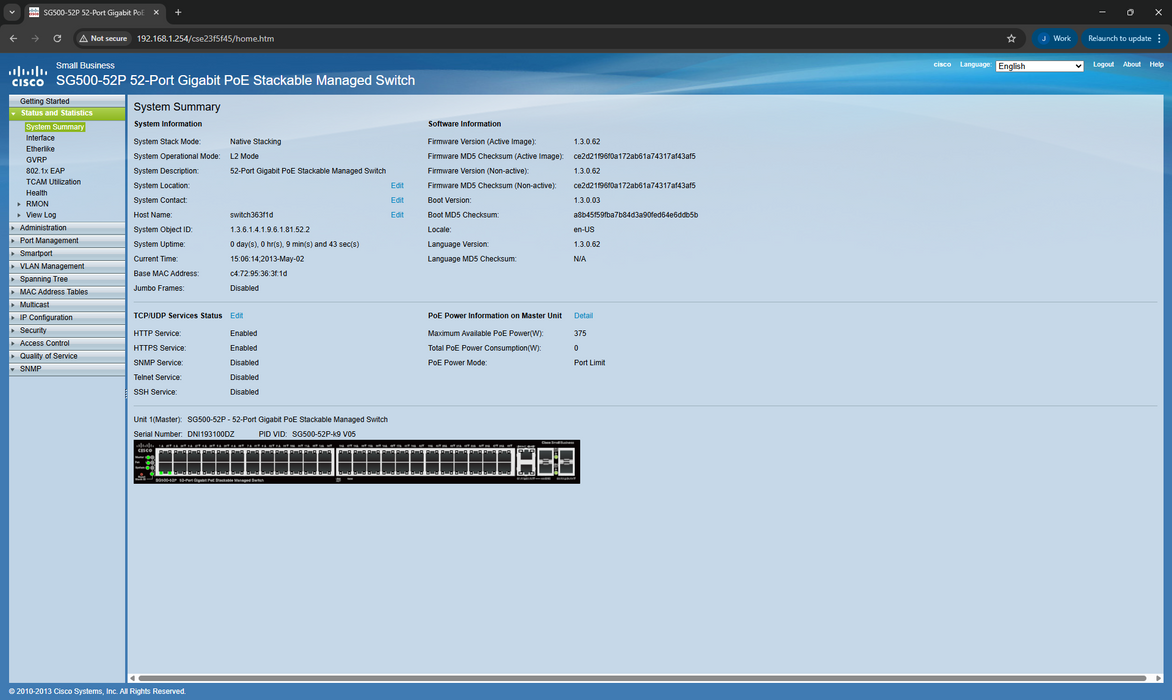Open a new browser tab
1172x700 pixels.
pyautogui.click(x=178, y=12)
